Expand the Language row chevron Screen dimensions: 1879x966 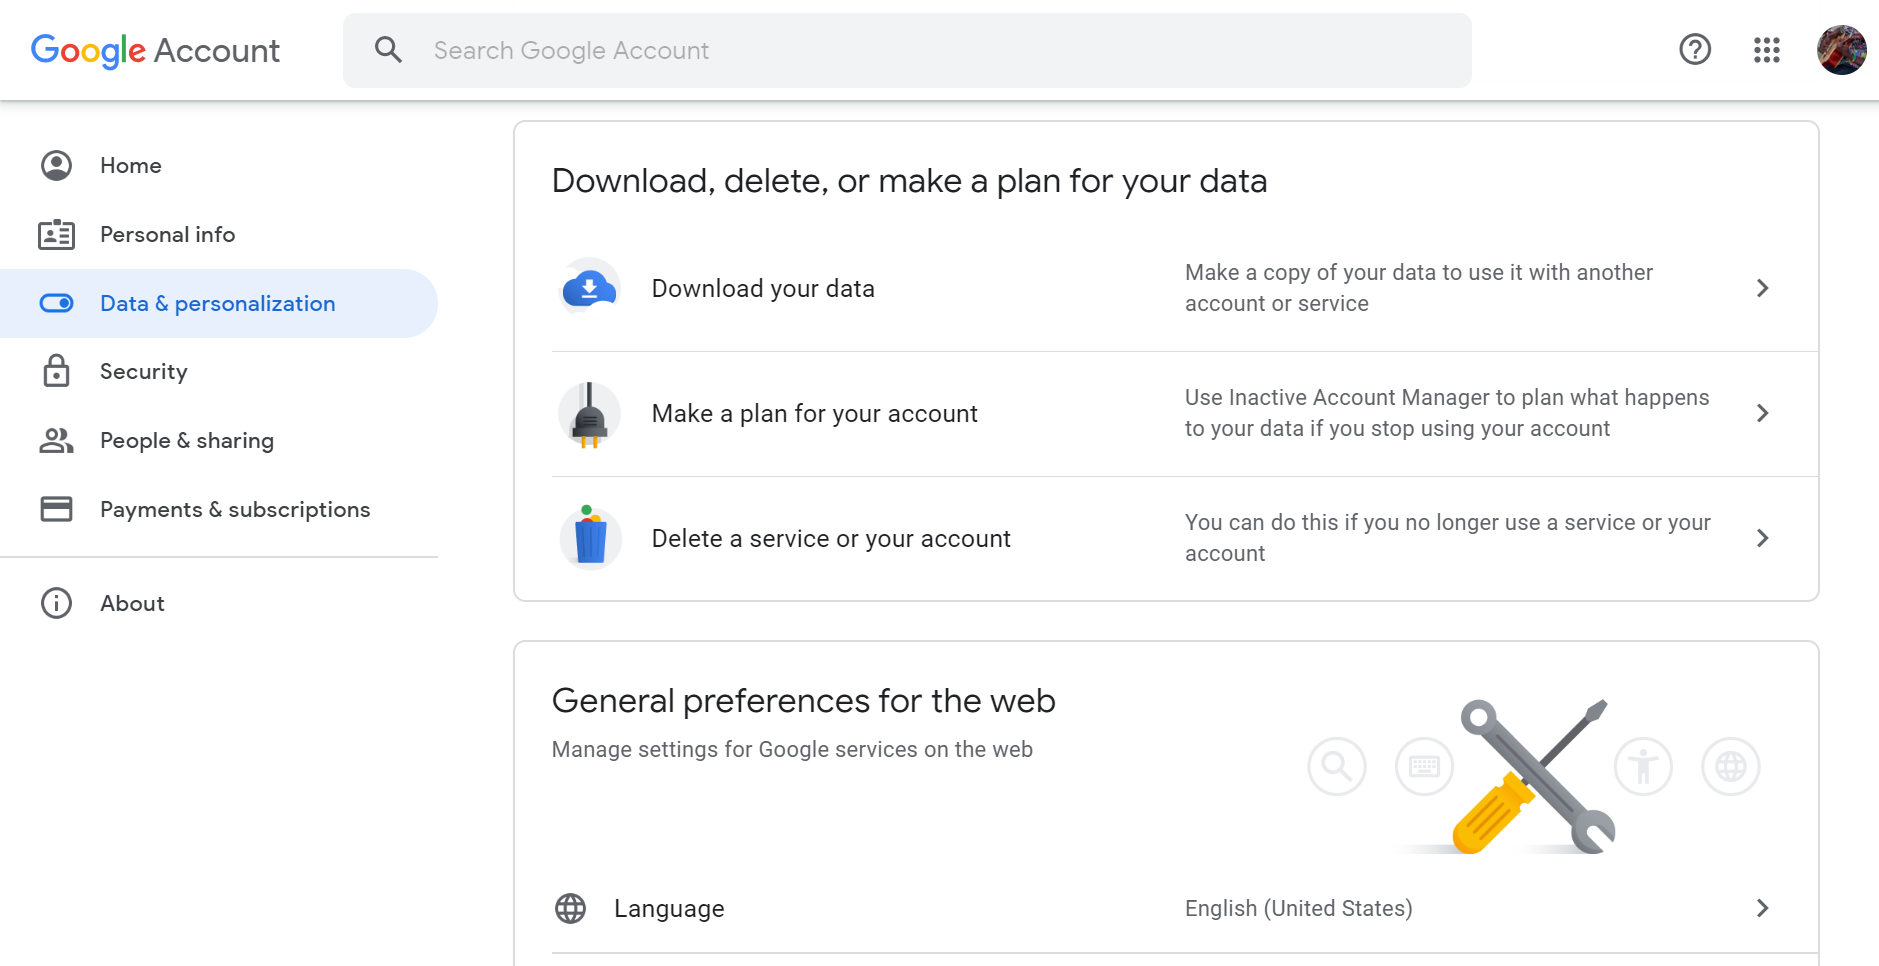pos(1762,908)
